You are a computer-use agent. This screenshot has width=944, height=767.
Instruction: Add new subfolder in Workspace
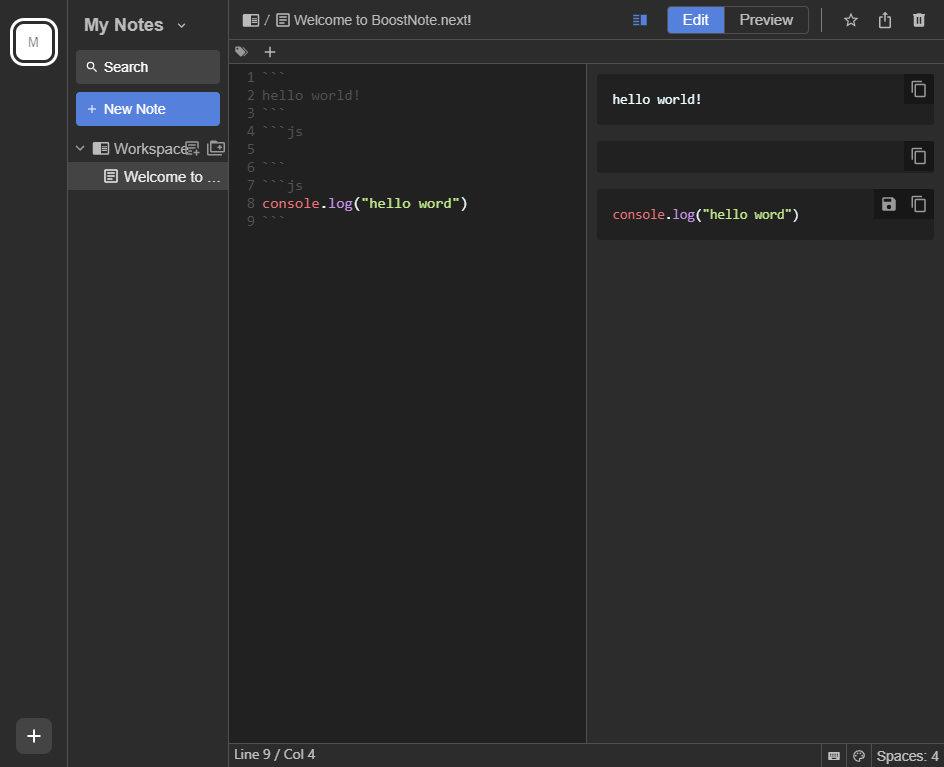(216, 148)
